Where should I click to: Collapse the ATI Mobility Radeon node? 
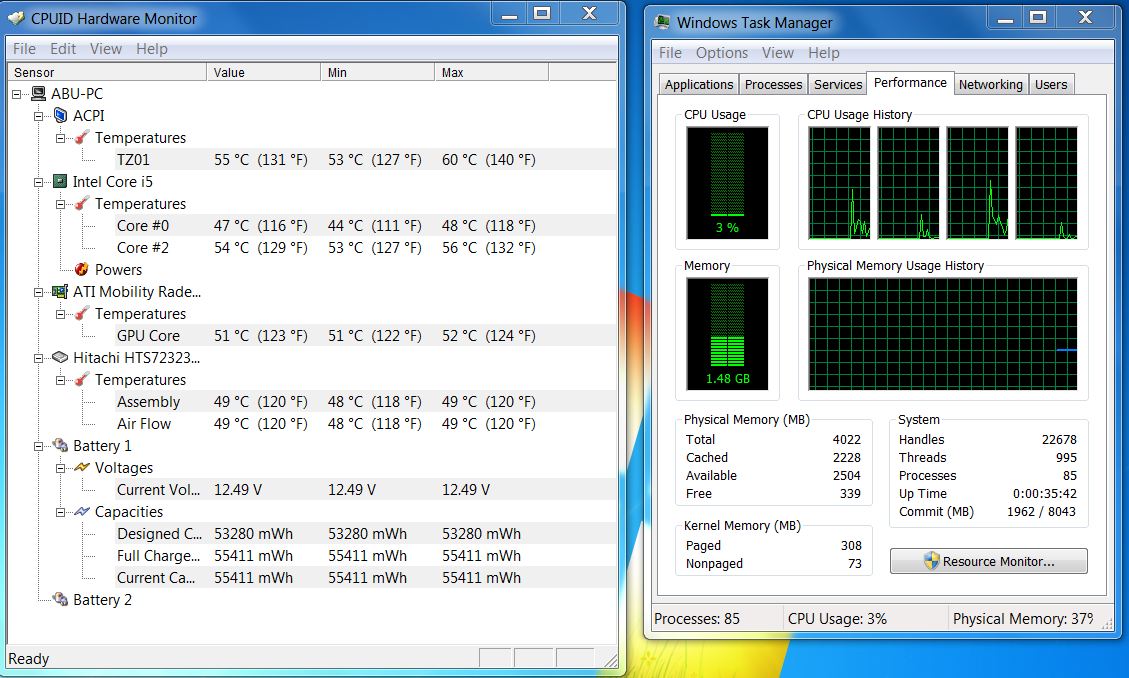tap(38, 292)
